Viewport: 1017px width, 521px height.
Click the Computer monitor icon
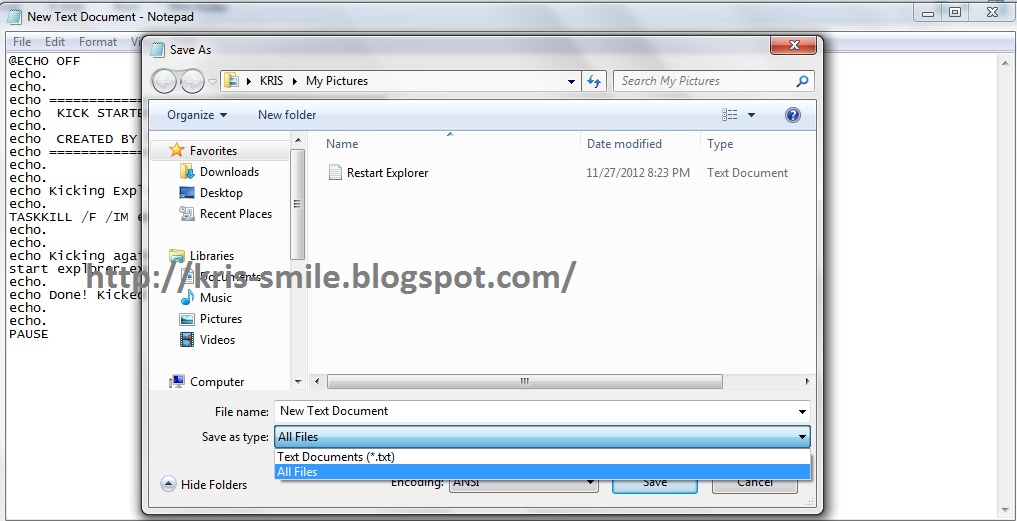coord(176,382)
